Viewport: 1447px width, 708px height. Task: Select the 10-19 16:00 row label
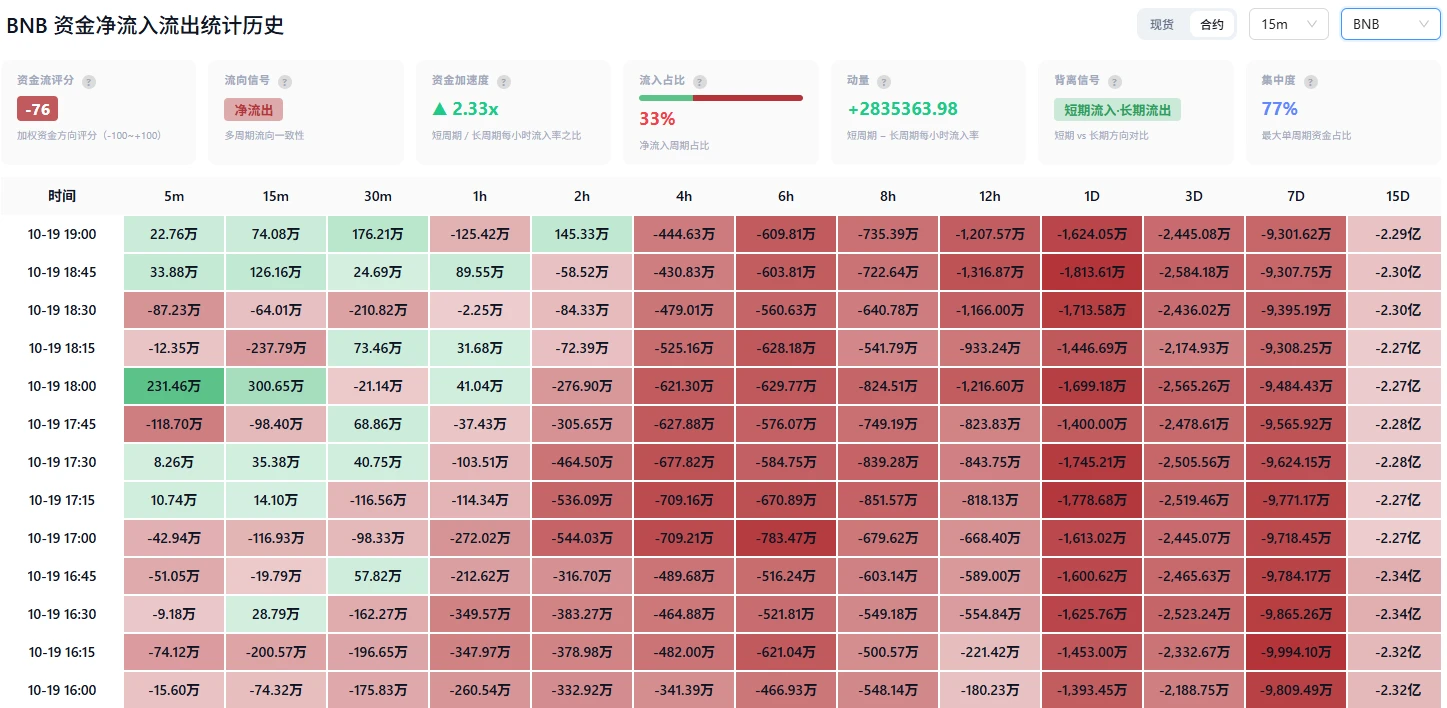62,690
